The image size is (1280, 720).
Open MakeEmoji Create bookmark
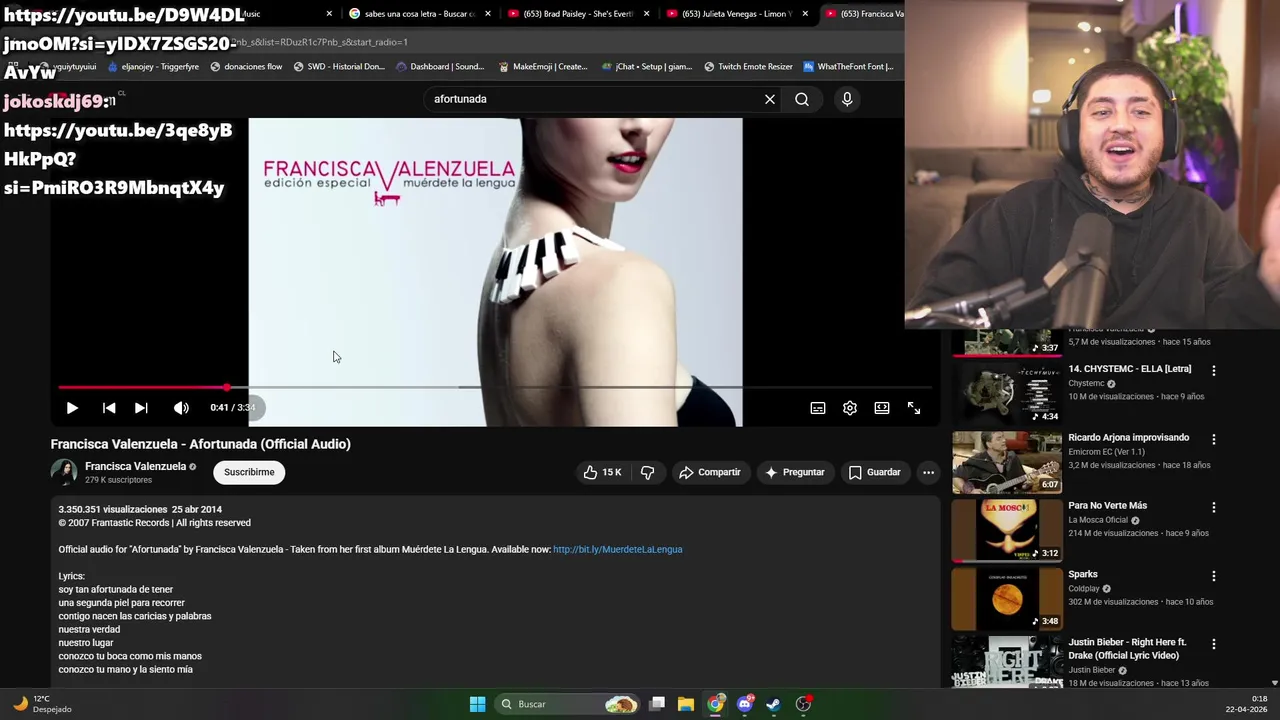pyautogui.click(x=543, y=67)
